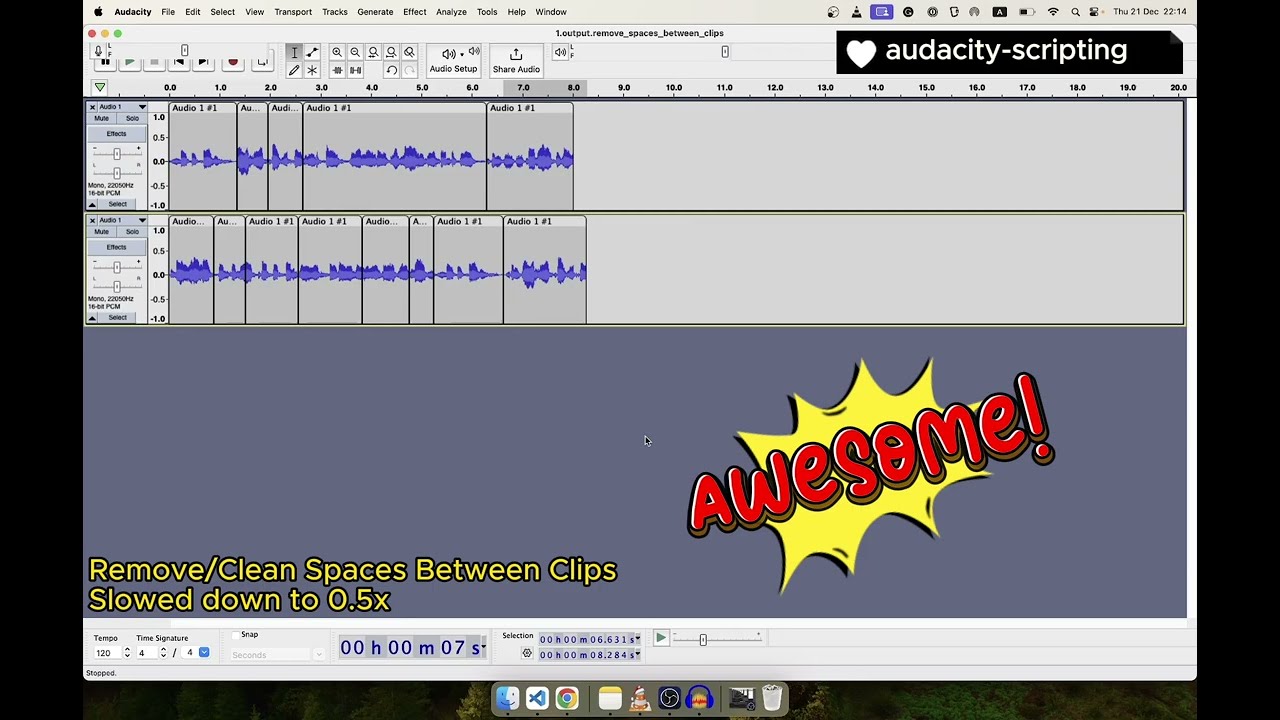Mute the top Audio 1 track
Screen dimensions: 1280x720
[101, 118]
